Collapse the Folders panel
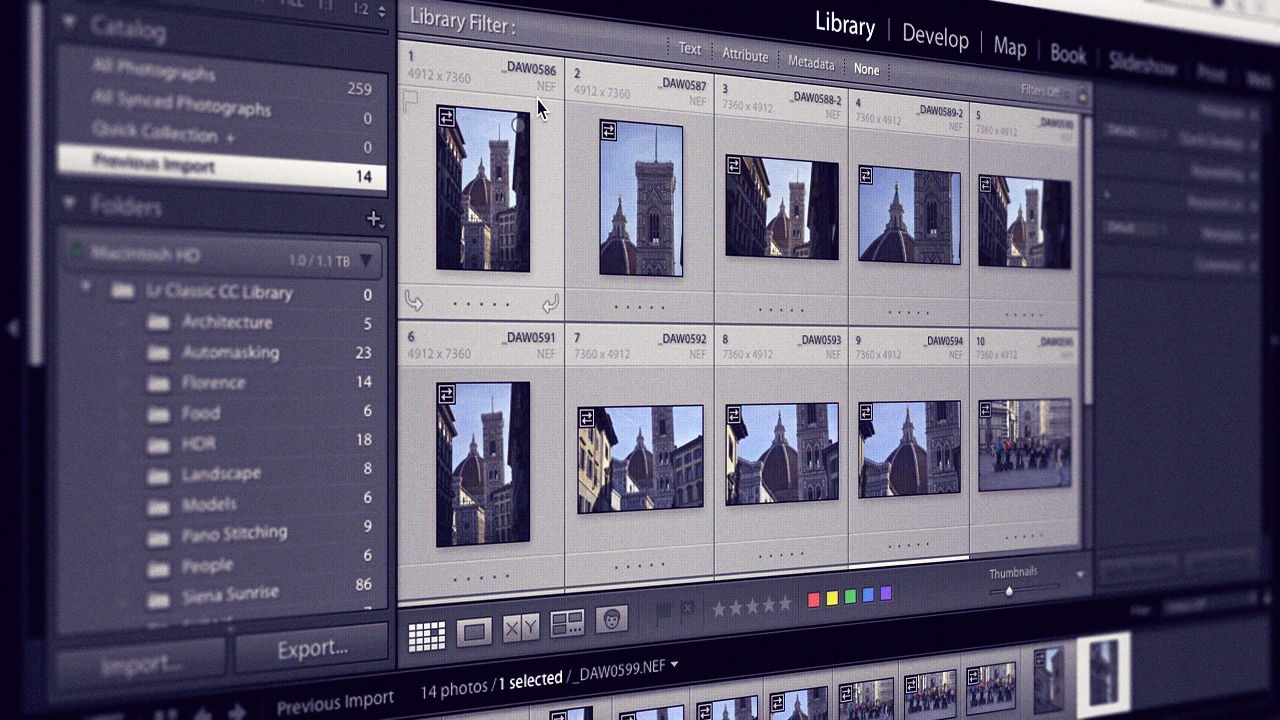The height and width of the screenshot is (720, 1280). (69, 203)
